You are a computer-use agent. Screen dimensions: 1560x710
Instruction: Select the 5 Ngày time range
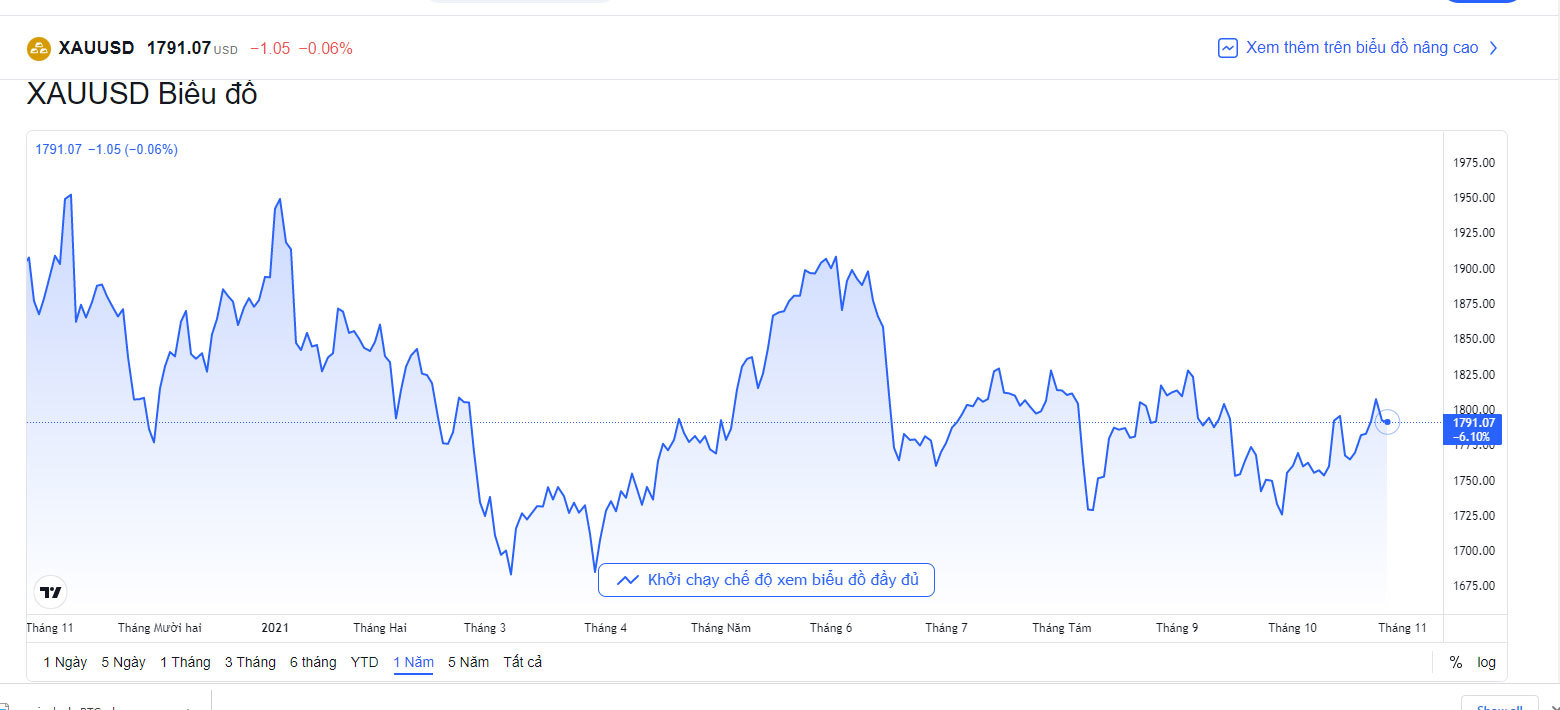click(x=123, y=662)
